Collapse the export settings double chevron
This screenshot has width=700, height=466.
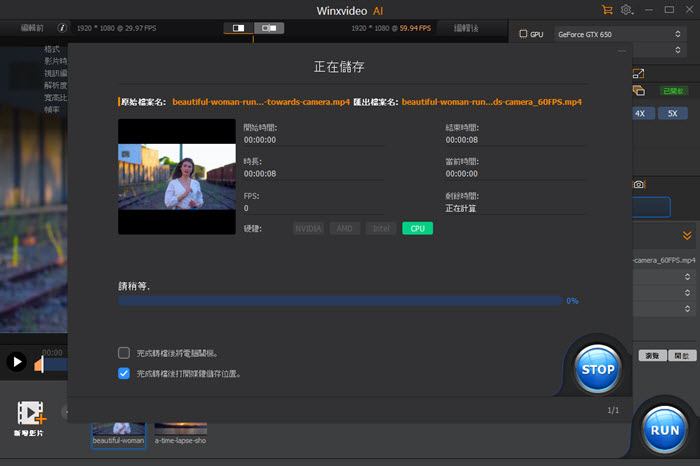pyautogui.click(x=687, y=235)
